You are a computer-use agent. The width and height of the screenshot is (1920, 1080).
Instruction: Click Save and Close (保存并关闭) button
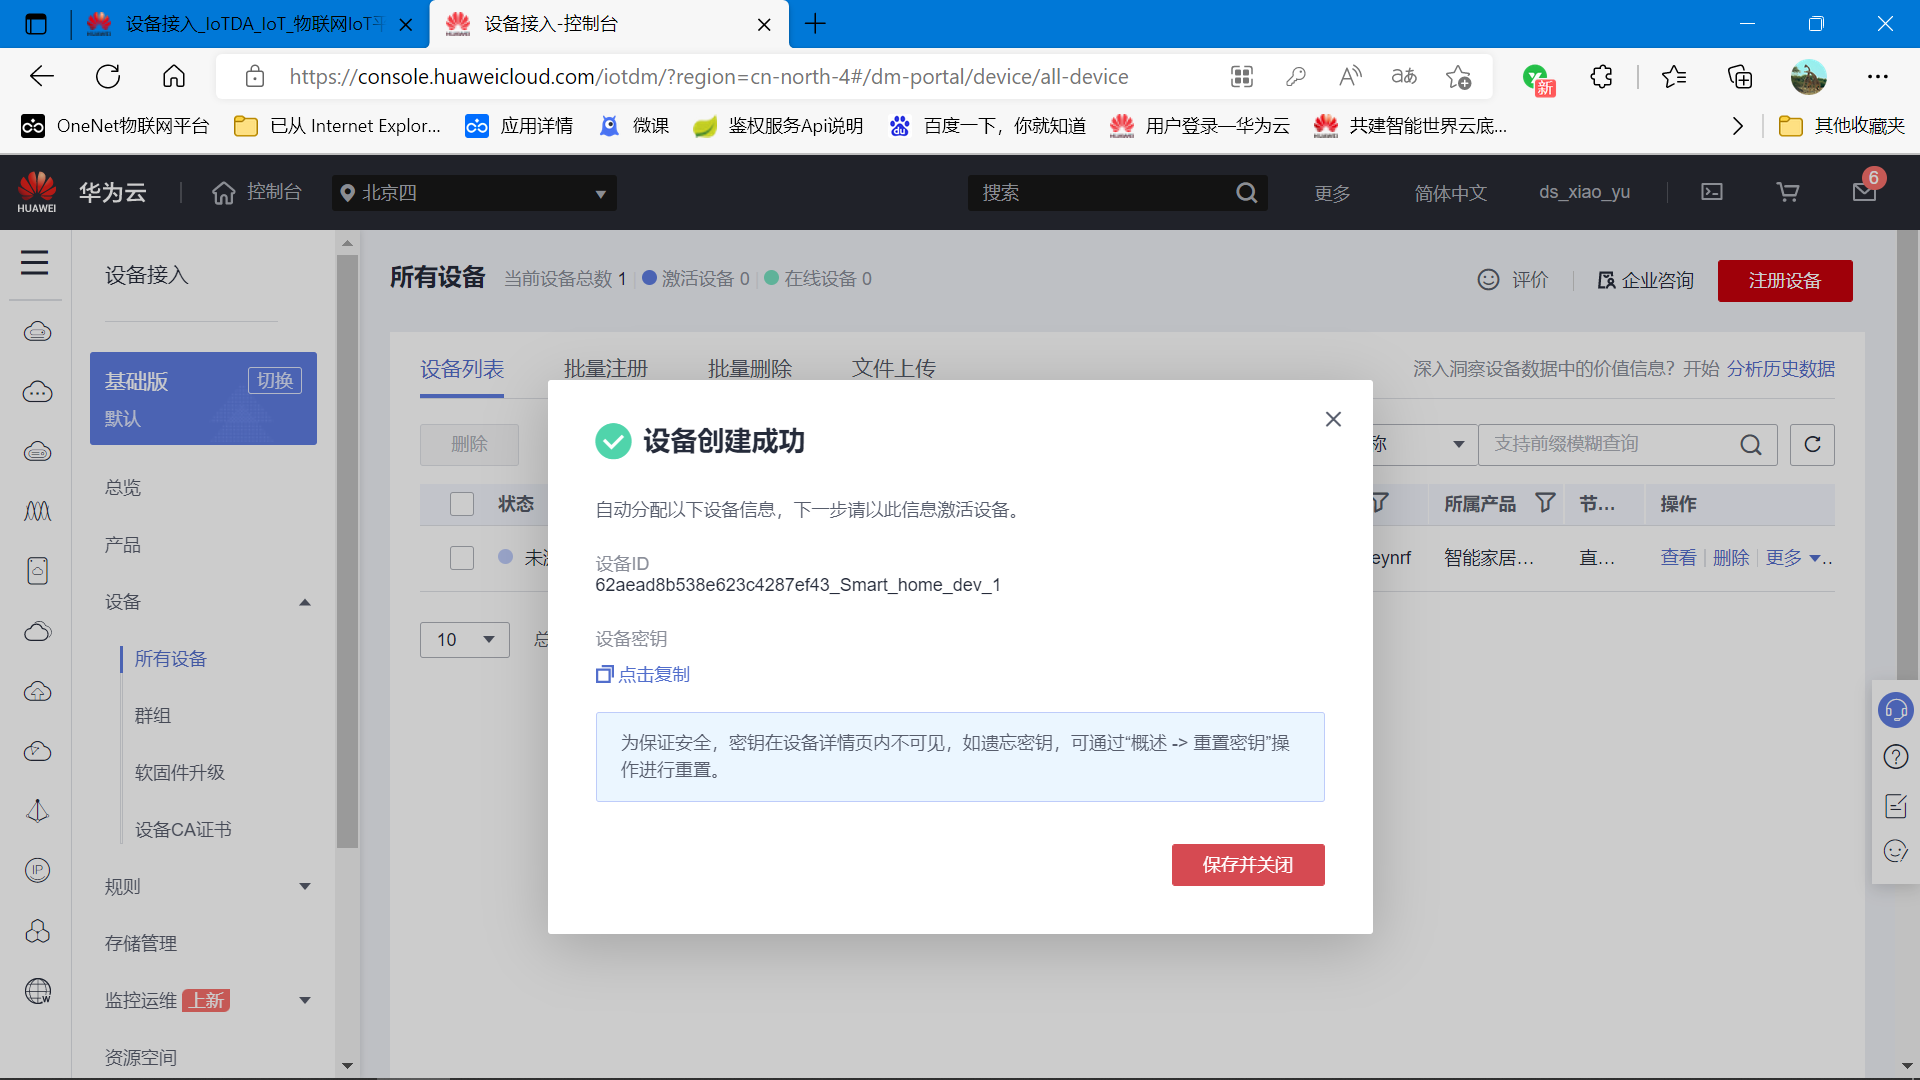click(1248, 865)
